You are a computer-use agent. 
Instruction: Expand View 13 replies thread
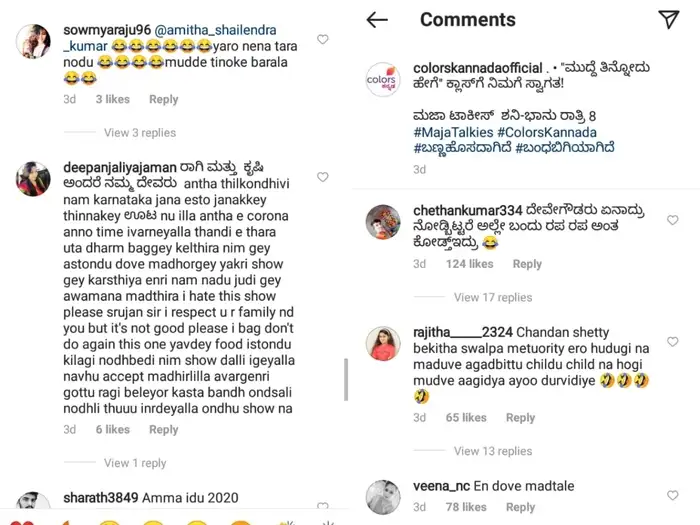[x=492, y=451]
